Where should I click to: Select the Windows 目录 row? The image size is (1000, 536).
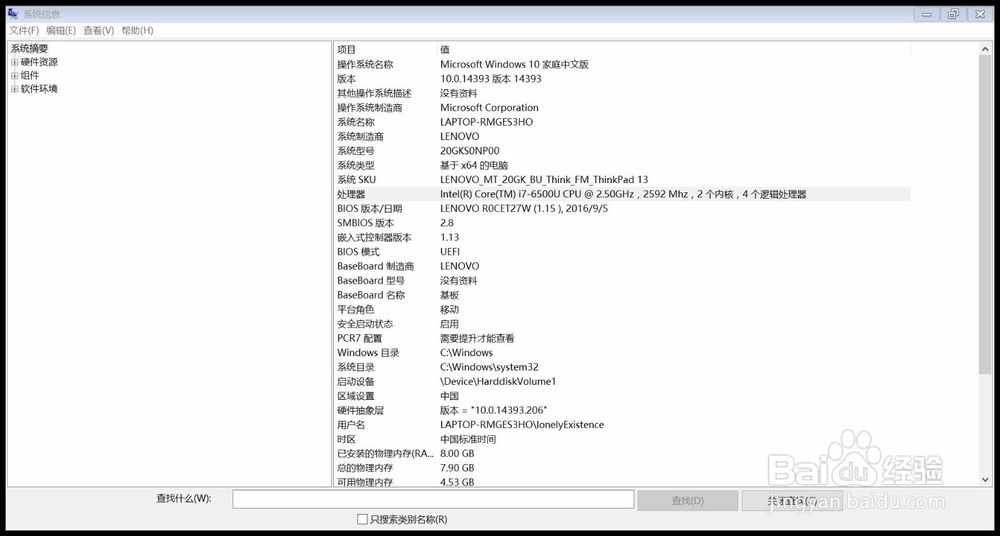click(622, 352)
